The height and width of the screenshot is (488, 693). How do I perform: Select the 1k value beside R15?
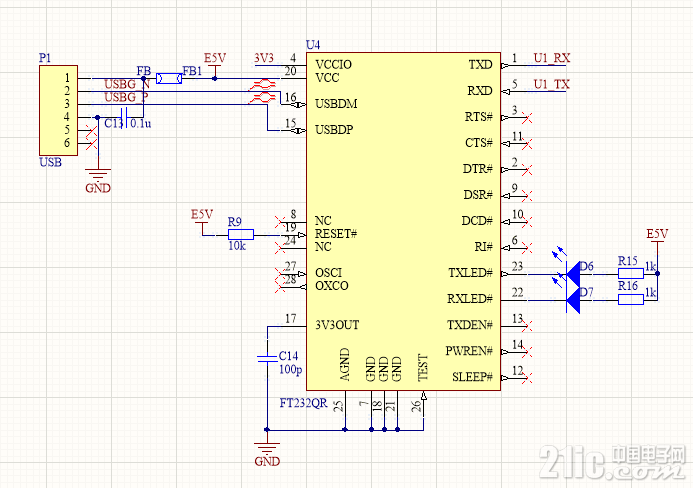pos(651,267)
